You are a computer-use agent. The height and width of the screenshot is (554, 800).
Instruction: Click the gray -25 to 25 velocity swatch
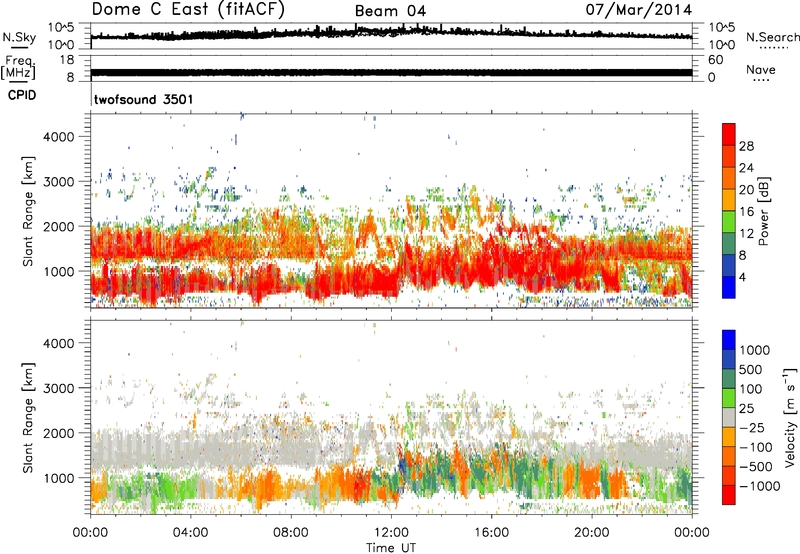(729, 417)
